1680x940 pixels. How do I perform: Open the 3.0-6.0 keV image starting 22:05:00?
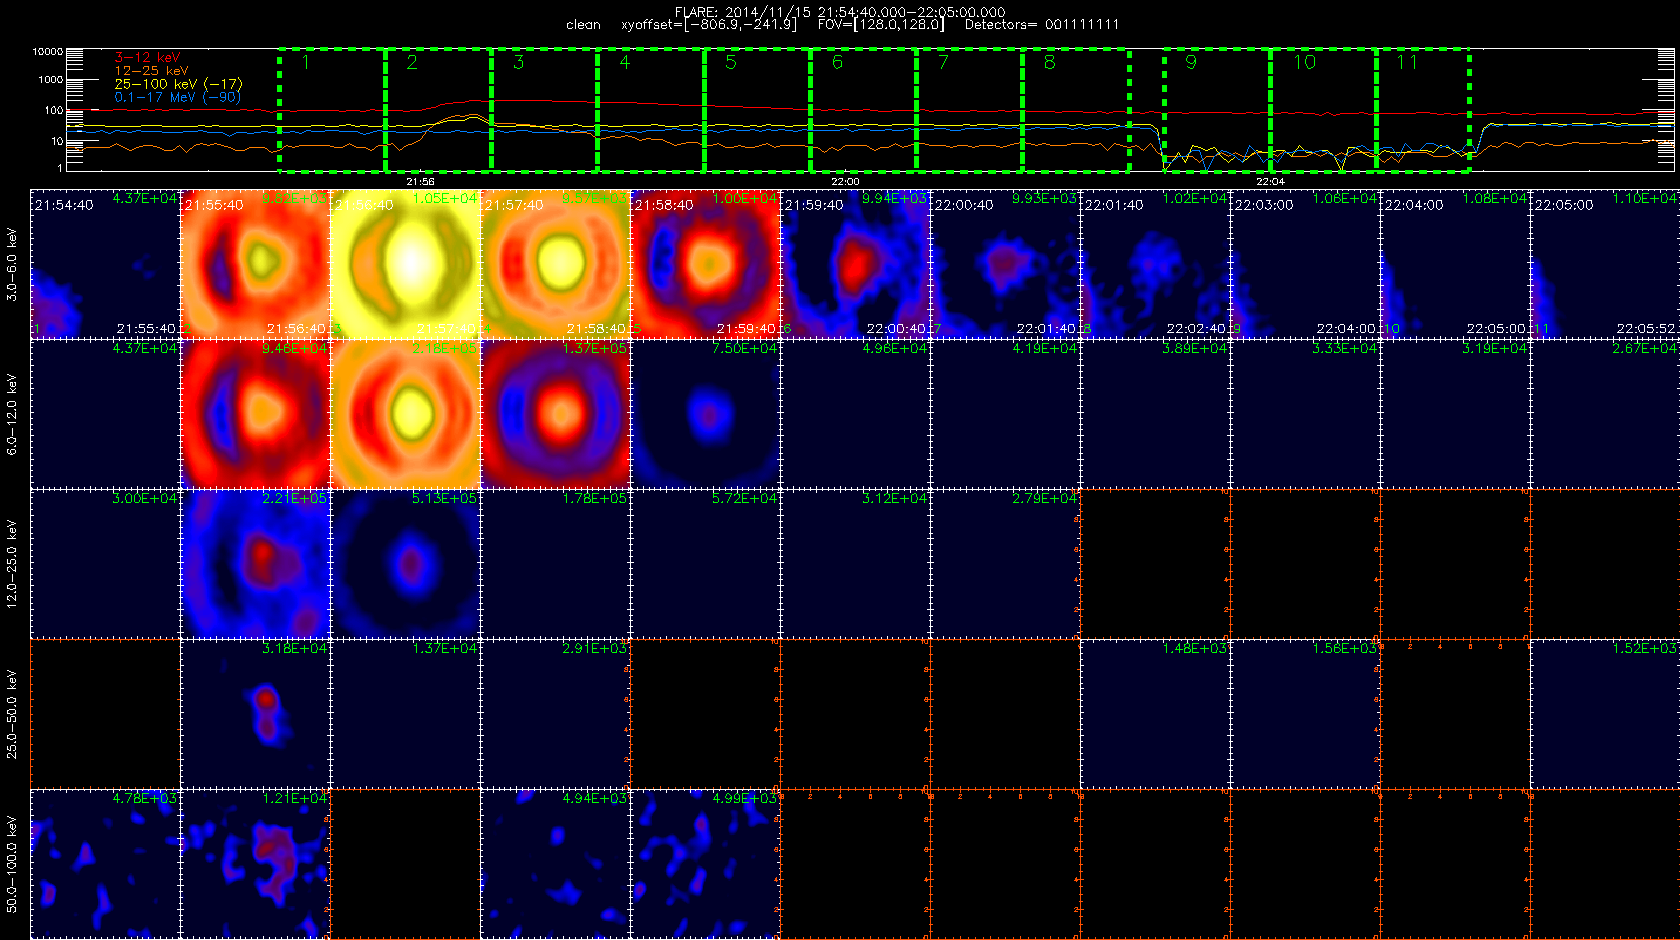1605,264
